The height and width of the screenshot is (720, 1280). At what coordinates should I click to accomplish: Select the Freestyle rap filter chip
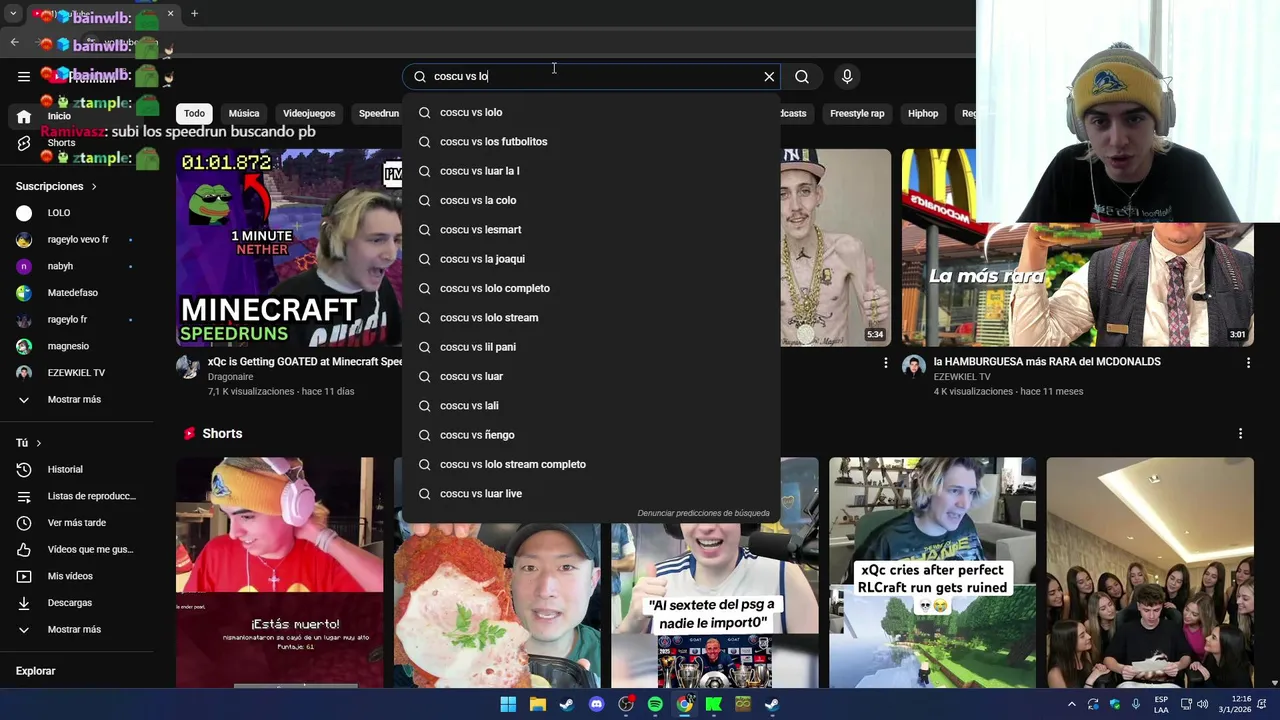click(x=857, y=113)
